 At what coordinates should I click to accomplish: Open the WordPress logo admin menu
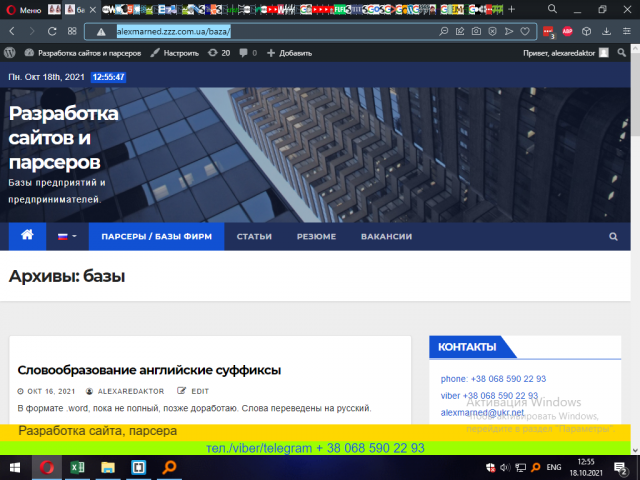click(x=10, y=53)
